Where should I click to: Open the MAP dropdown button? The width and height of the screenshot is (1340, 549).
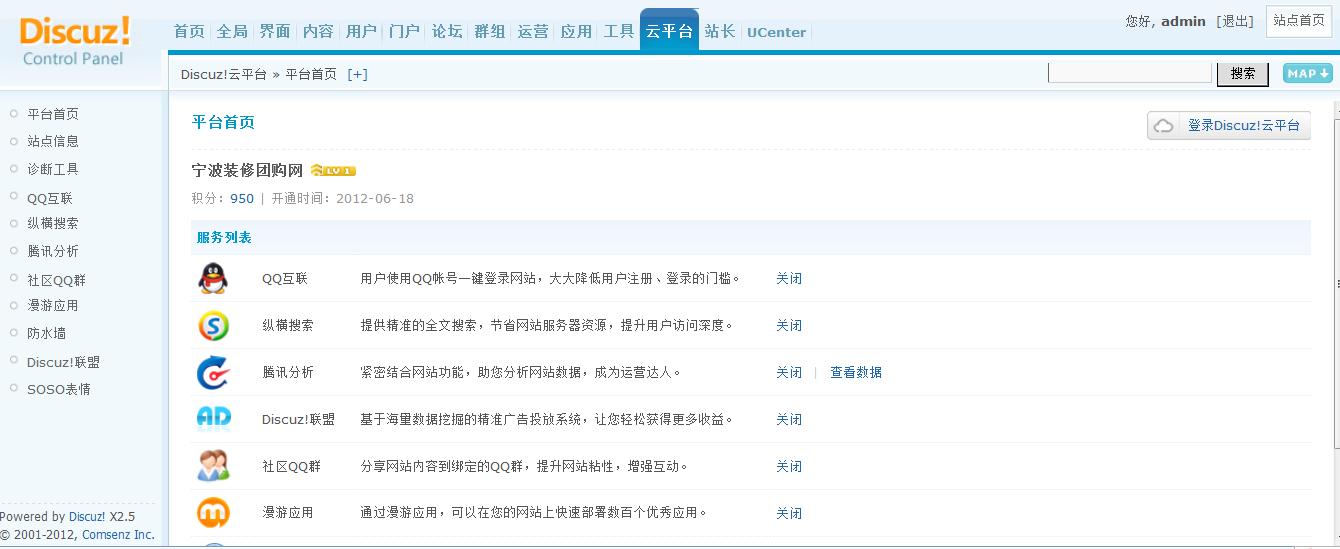(x=1308, y=73)
